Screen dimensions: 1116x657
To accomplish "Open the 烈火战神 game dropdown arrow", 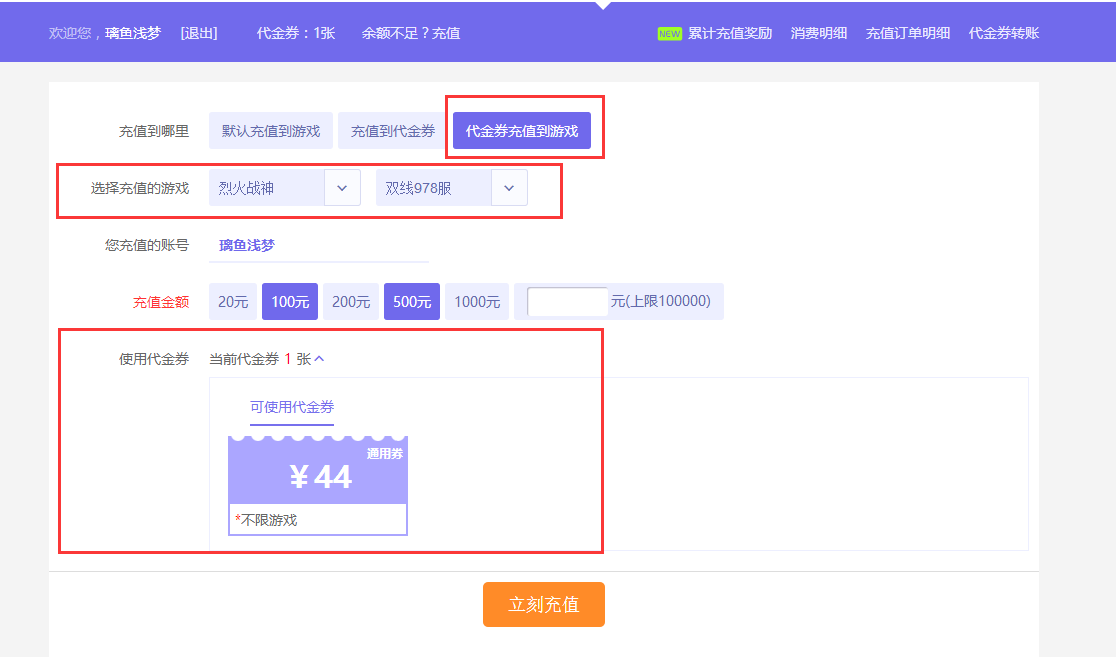I will 342,188.
